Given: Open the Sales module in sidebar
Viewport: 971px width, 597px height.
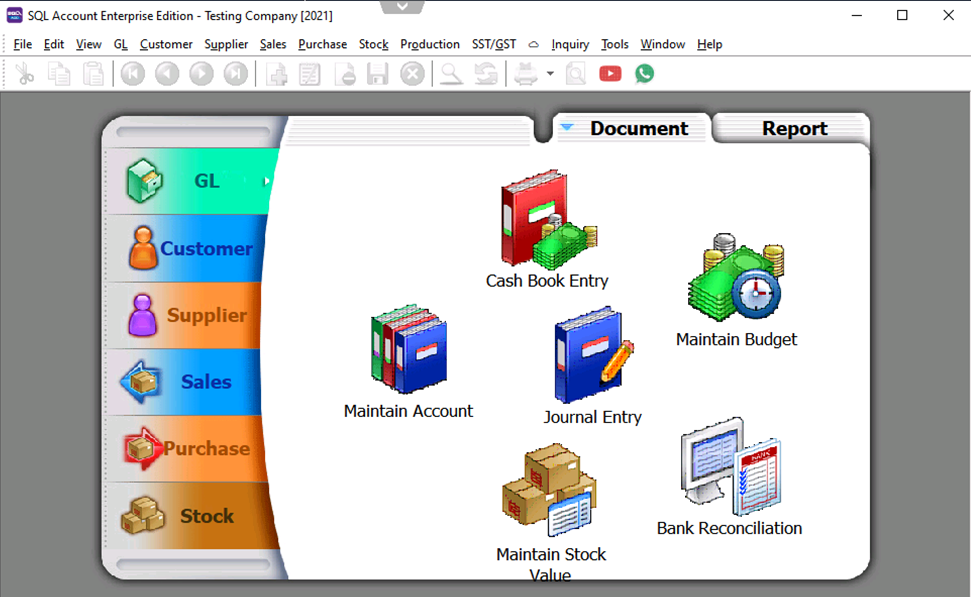Looking at the screenshot, I should click(x=190, y=382).
